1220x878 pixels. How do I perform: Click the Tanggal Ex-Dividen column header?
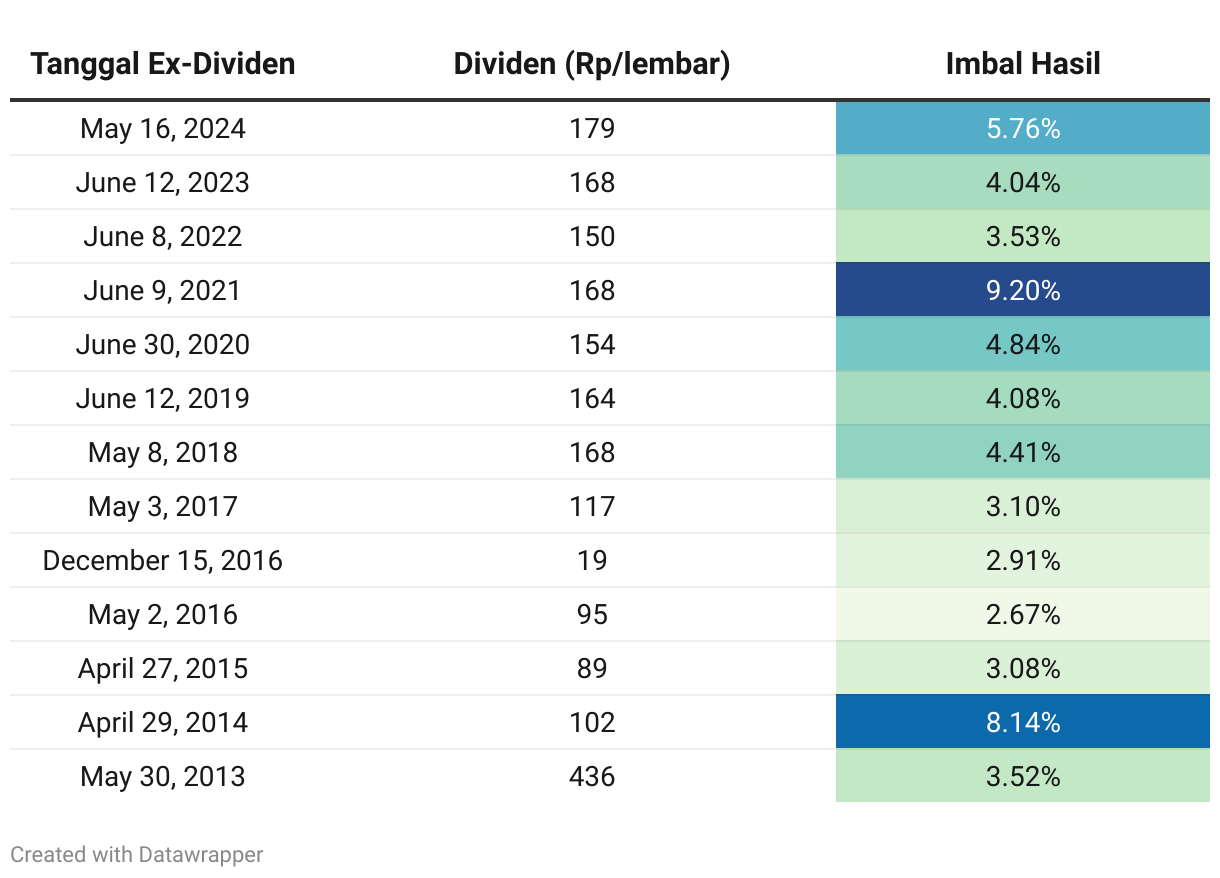tap(163, 64)
